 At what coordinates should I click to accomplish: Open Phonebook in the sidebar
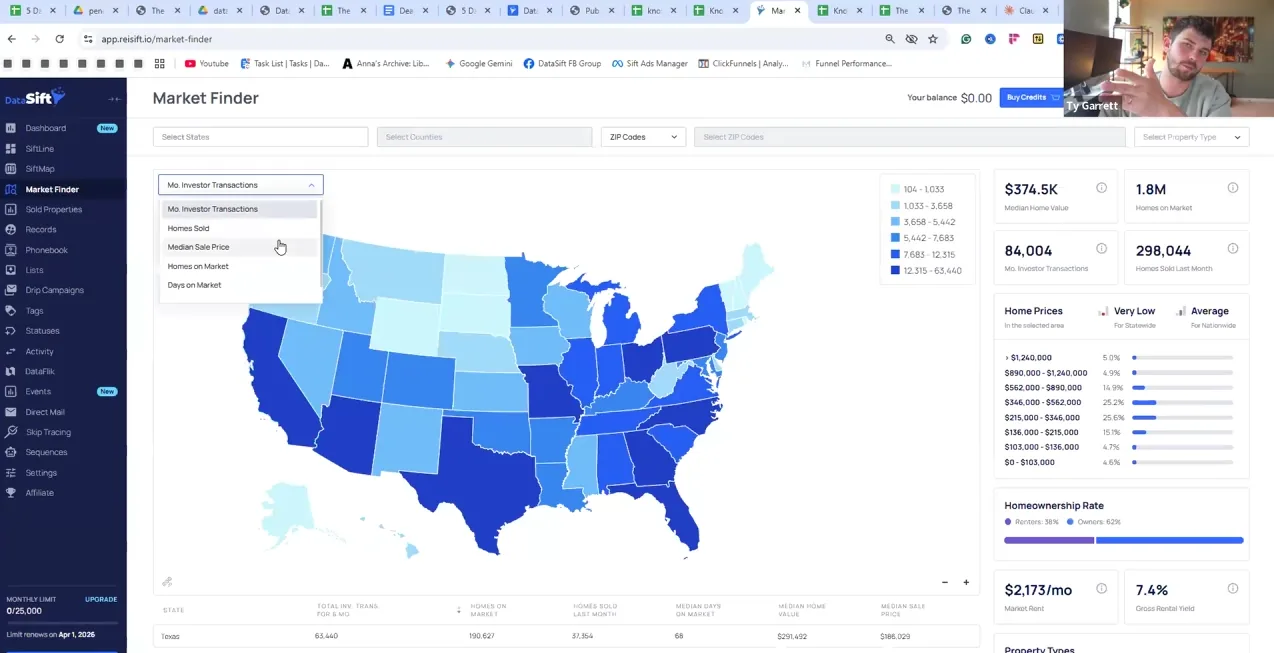pyautogui.click(x=47, y=250)
